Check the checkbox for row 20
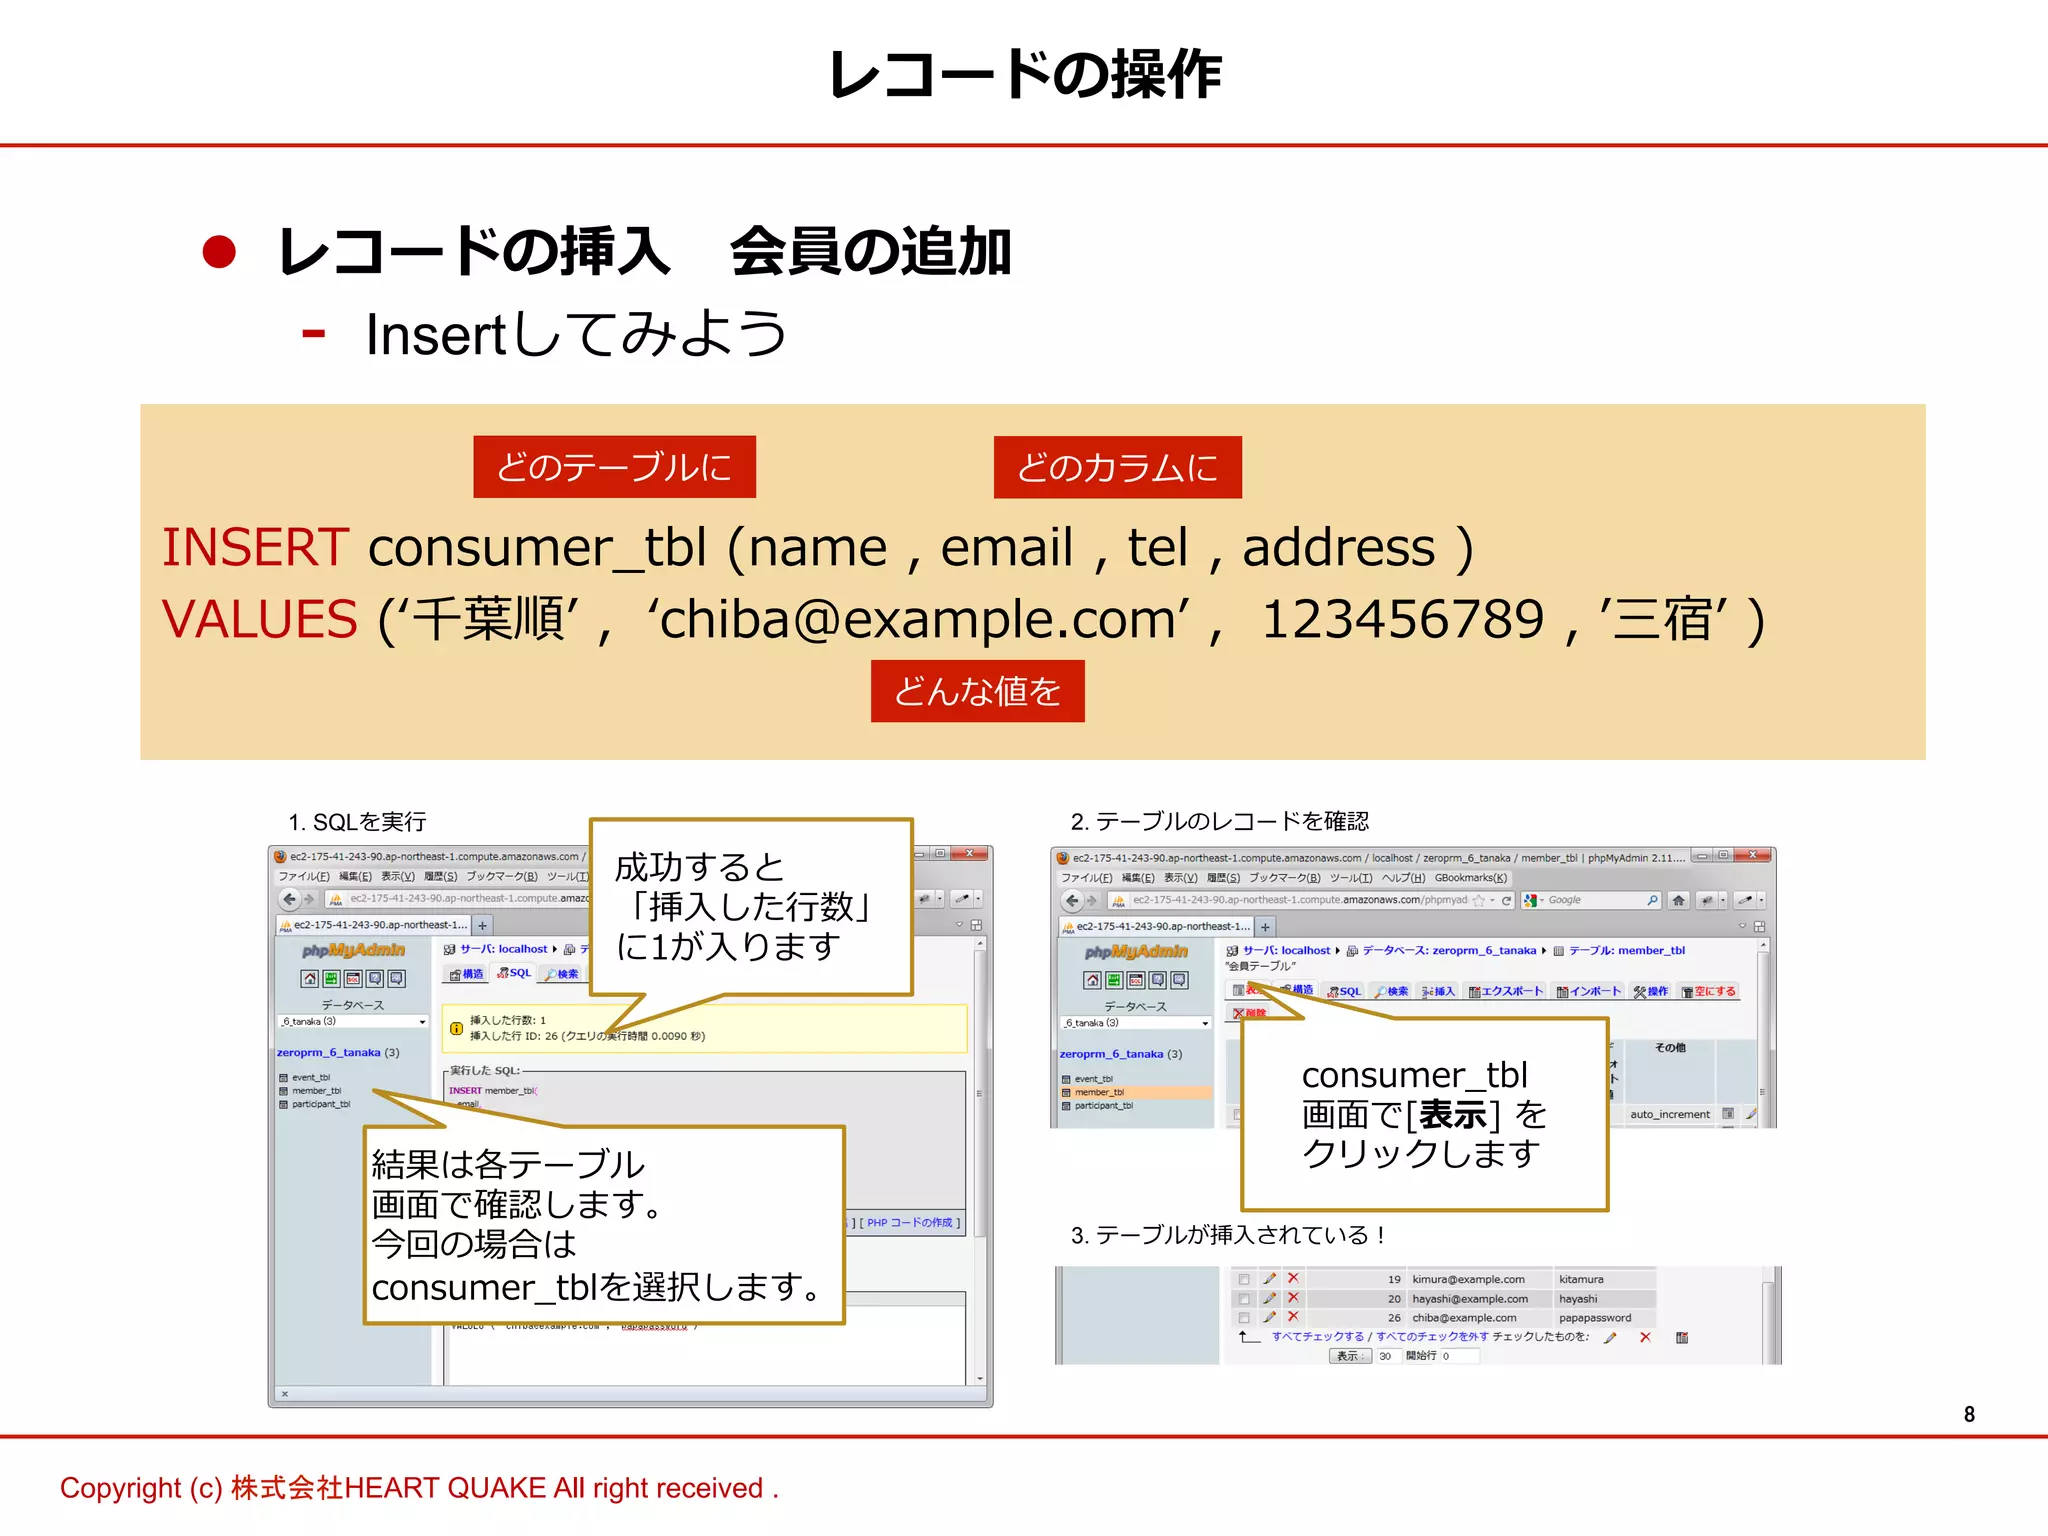Viewport: 2048px width, 1536px height. (1243, 1299)
